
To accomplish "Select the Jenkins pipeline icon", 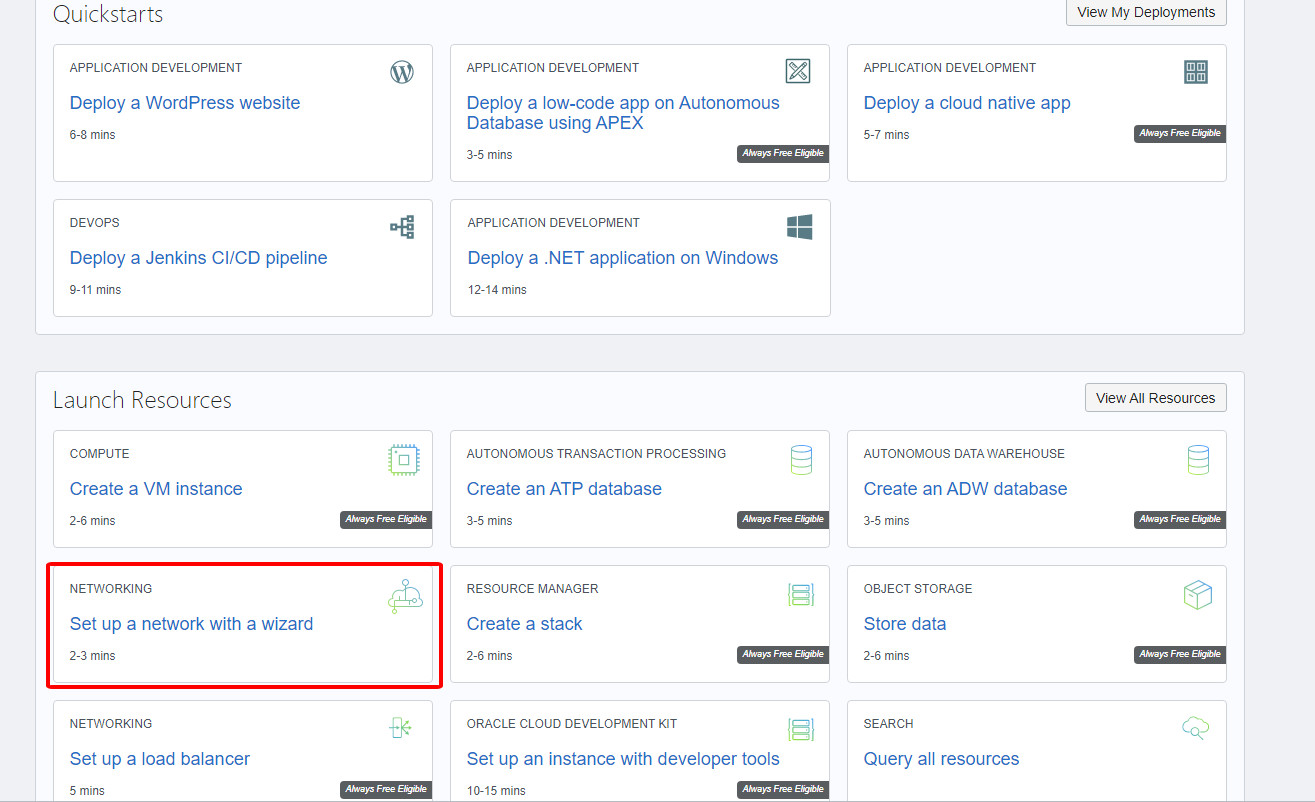I will tap(401, 226).
